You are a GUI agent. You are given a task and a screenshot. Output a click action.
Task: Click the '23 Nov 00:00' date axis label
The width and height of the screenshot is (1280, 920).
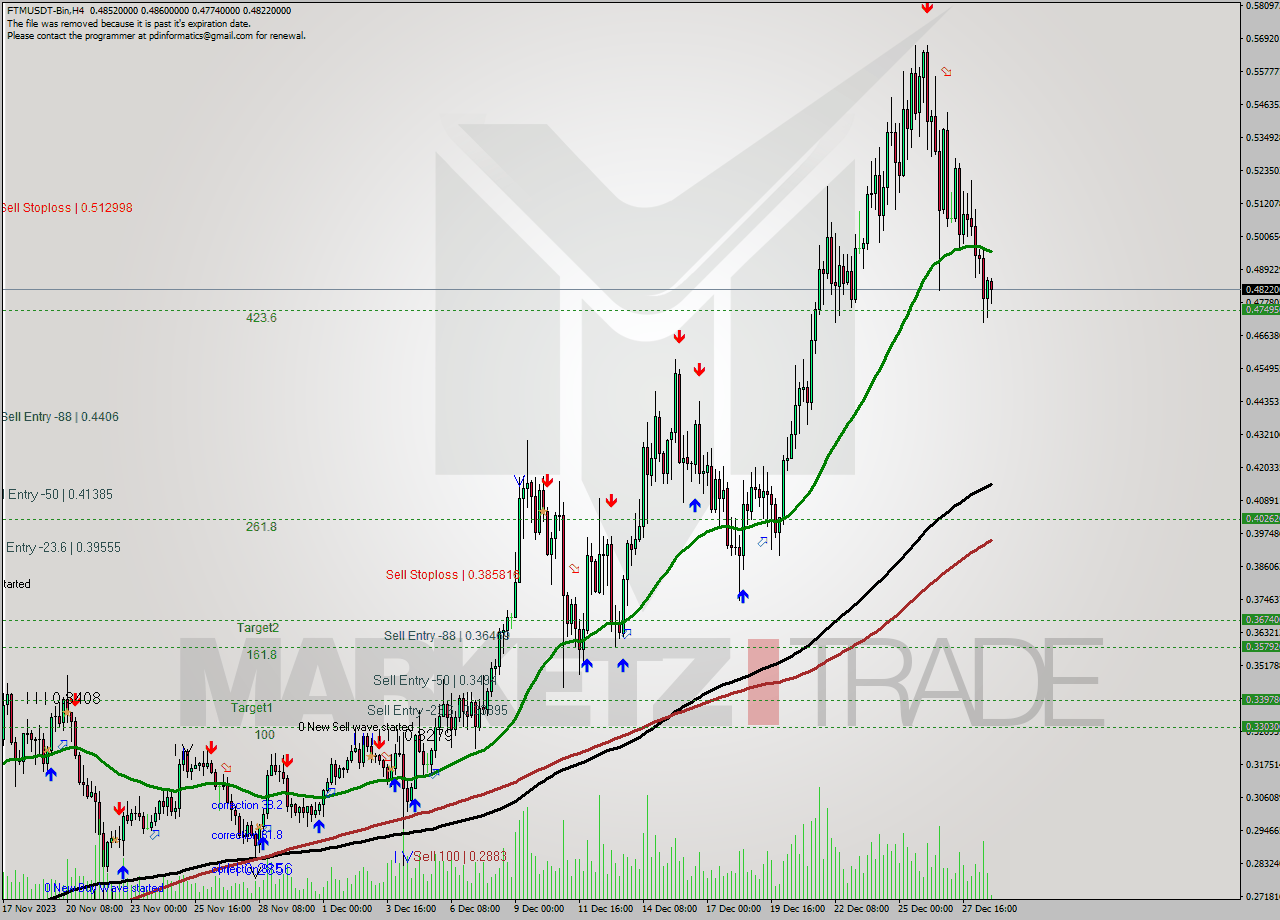[x=158, y=909]
